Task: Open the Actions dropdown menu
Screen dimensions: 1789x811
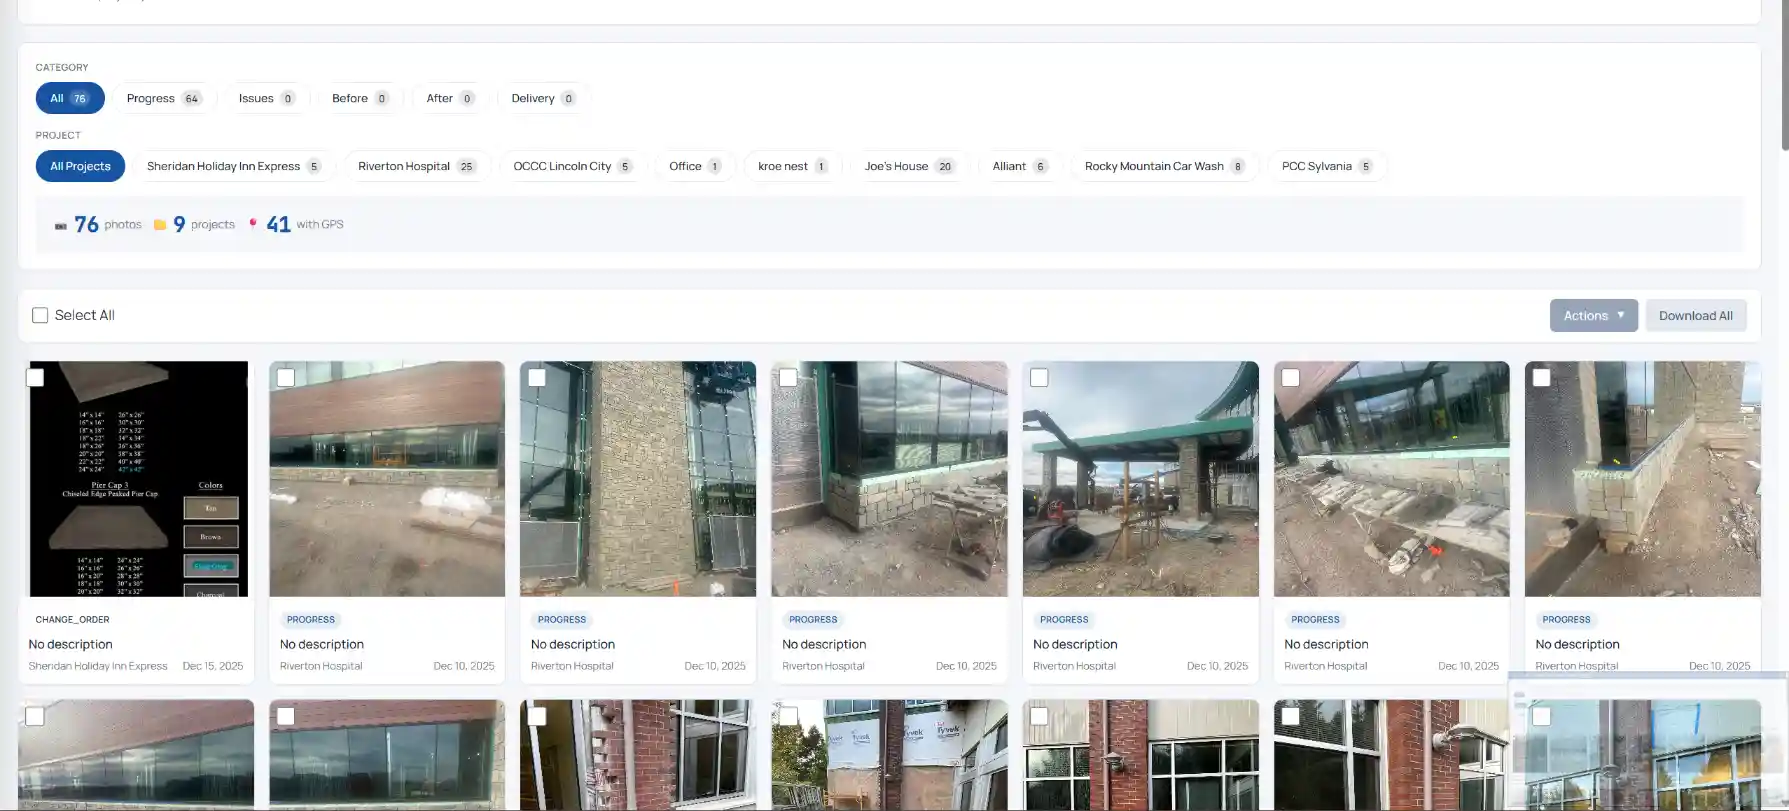Action: pos(1594,315)
